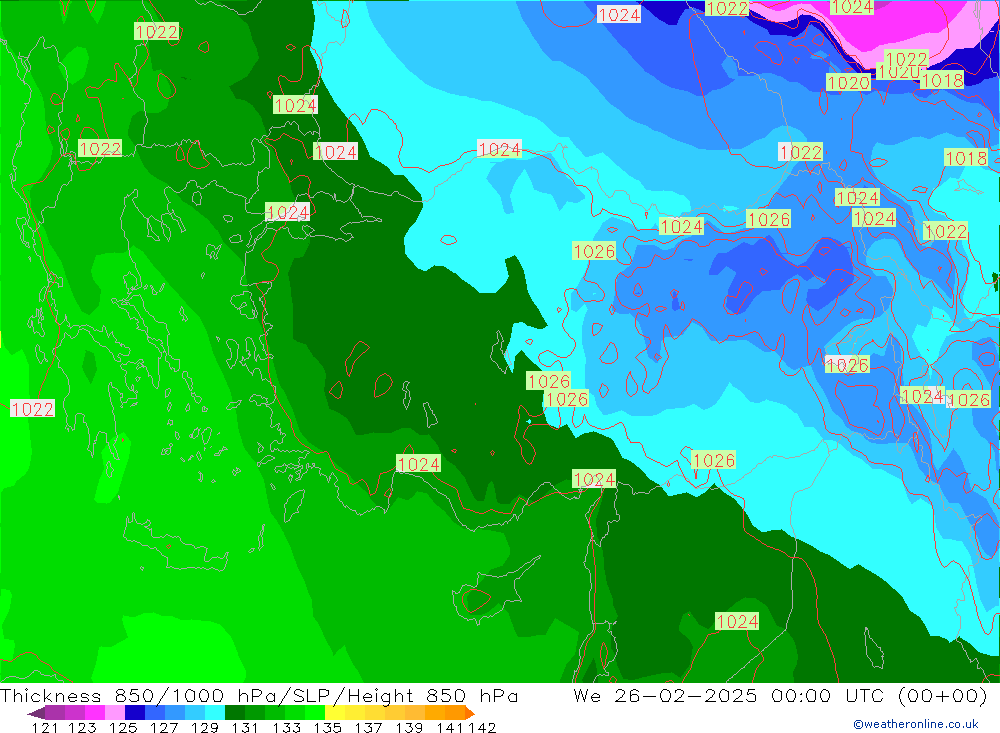Click legend value 129
The width and height of the screenshot is (1000, 733).
[x=205, y=727]
